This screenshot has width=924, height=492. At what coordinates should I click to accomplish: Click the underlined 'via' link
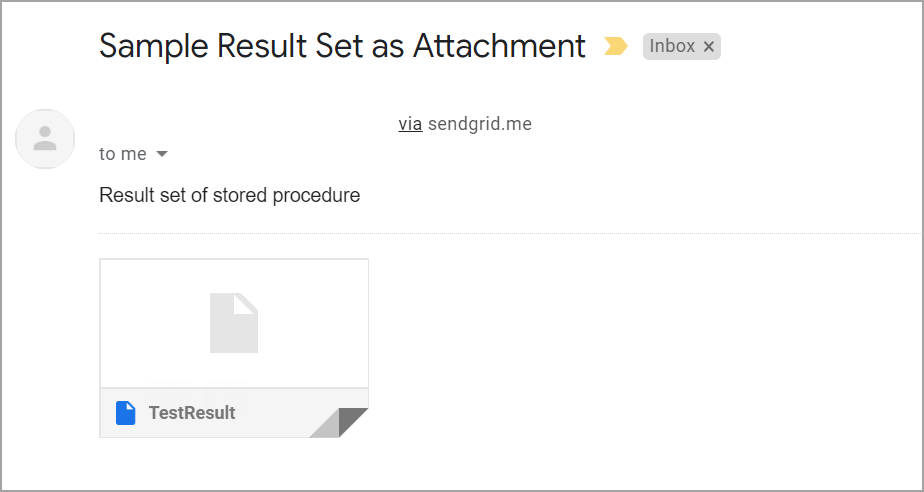[410, 124]
